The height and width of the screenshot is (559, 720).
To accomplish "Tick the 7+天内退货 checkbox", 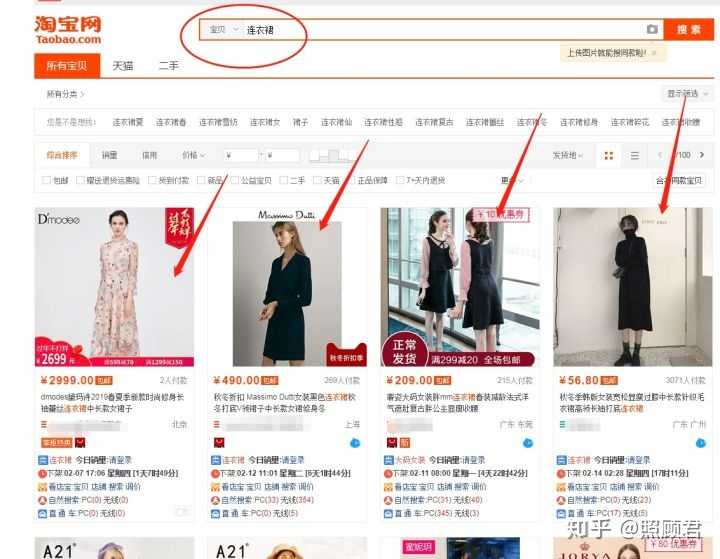I will click(400, 180).
